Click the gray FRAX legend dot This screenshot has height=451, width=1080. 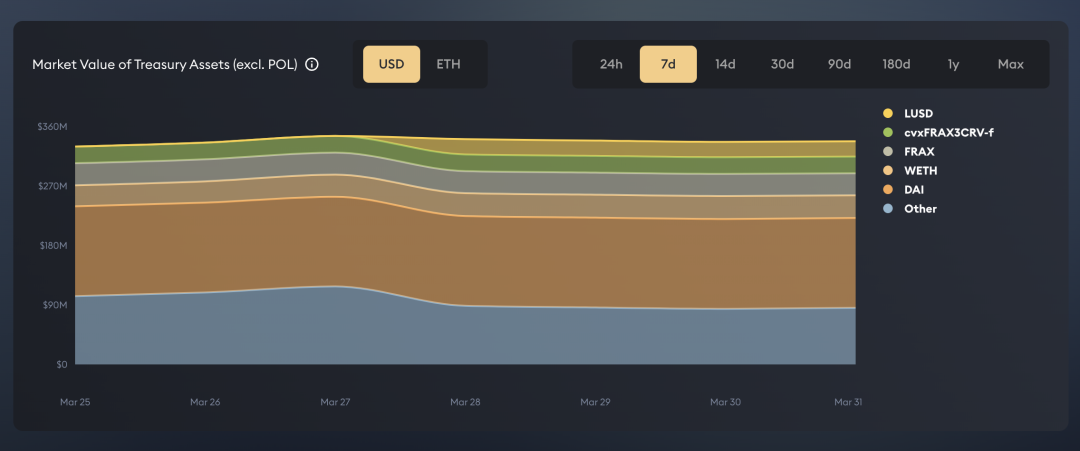pos(888,151)
